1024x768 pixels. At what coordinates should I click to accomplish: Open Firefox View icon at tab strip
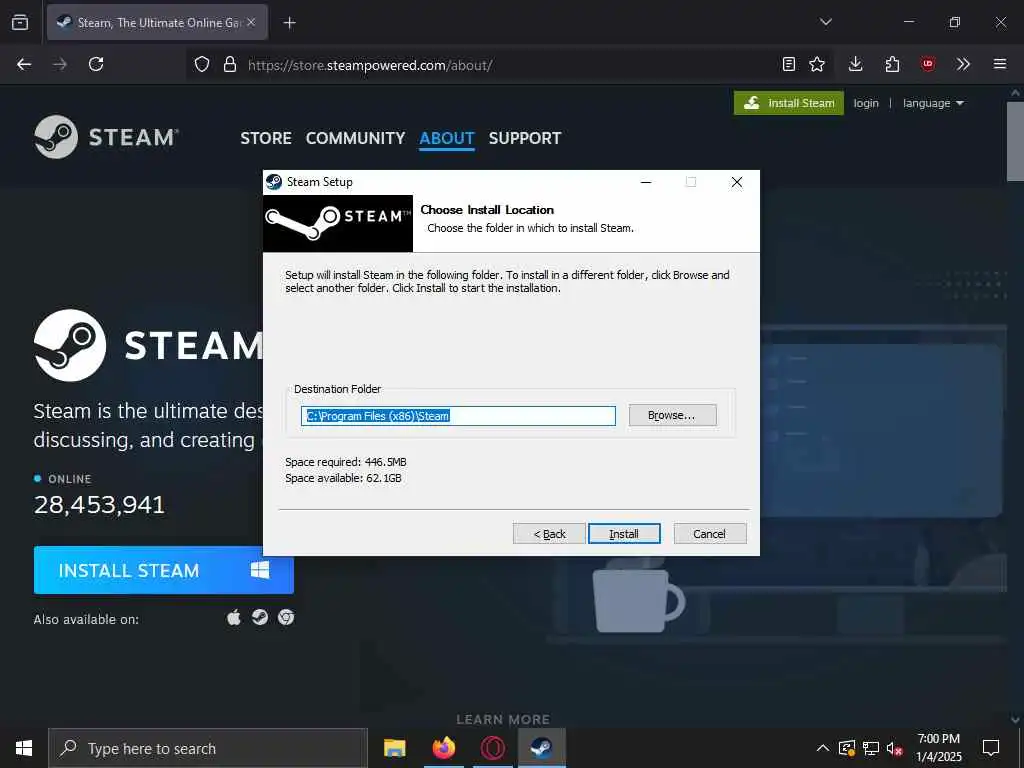20,22
